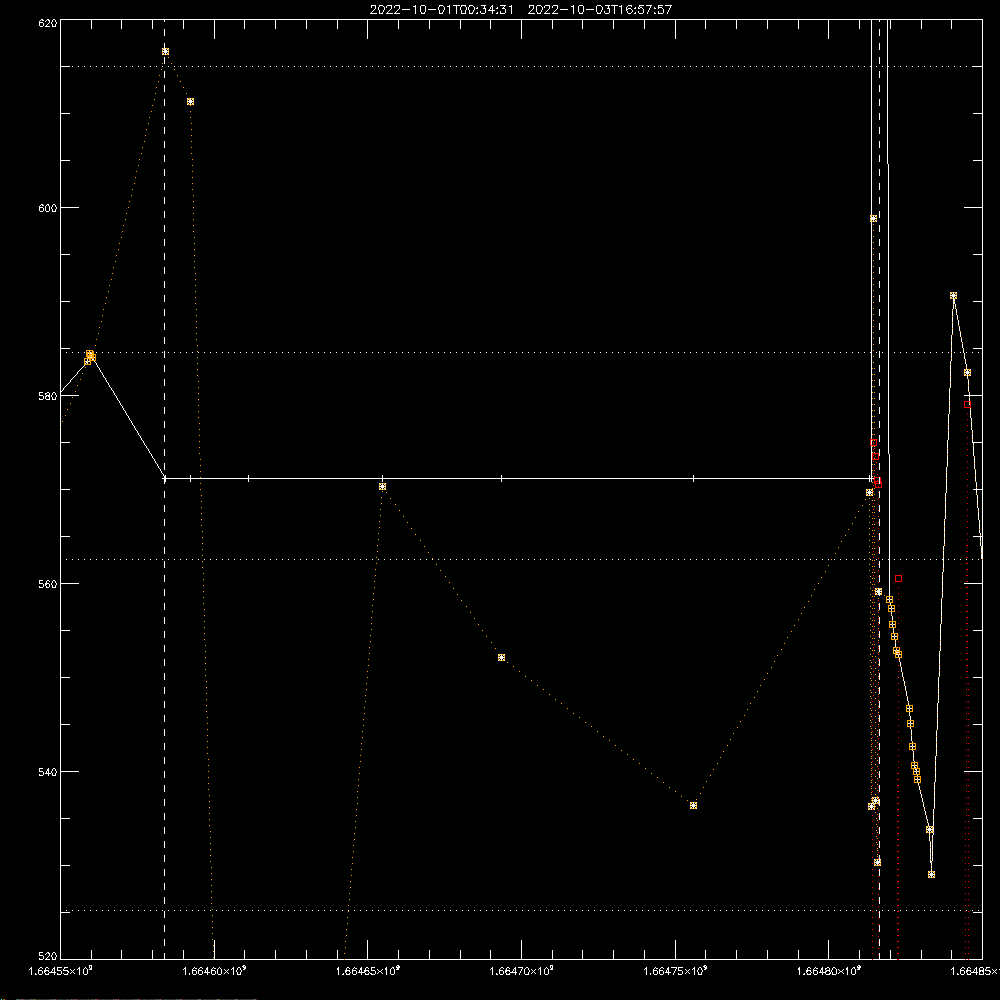This screenshot has width=1000, height=1000.
Task: Select the data point near 582 right of the 590 peak
Action: [967, 373]
